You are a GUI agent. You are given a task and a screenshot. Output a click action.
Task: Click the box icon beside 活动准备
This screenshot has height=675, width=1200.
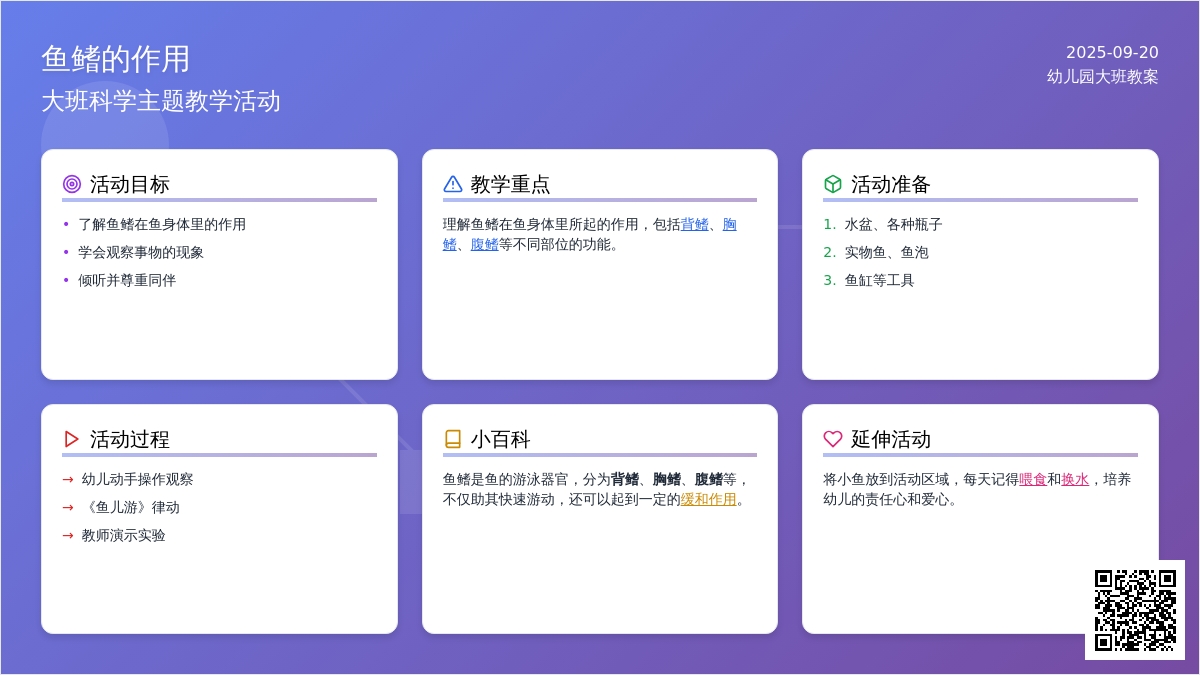coord(833,184)
